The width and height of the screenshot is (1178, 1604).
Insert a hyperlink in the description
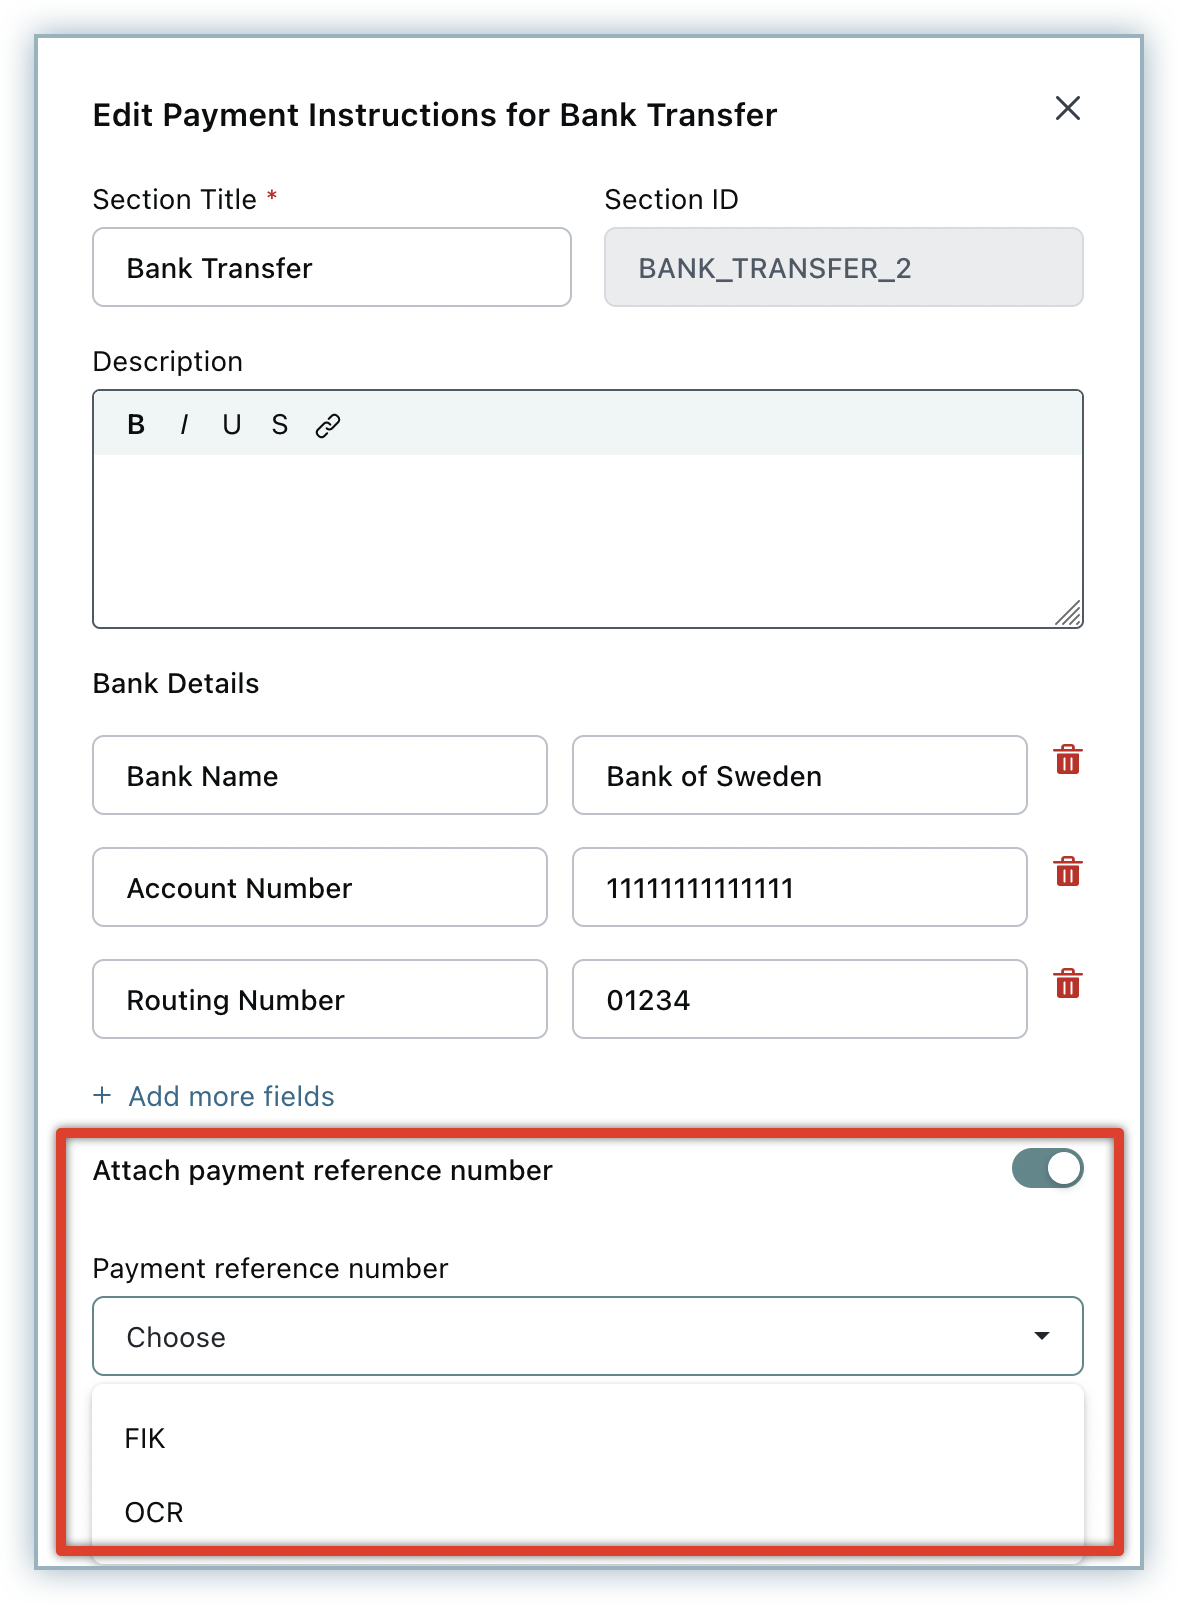coord(328,426)
